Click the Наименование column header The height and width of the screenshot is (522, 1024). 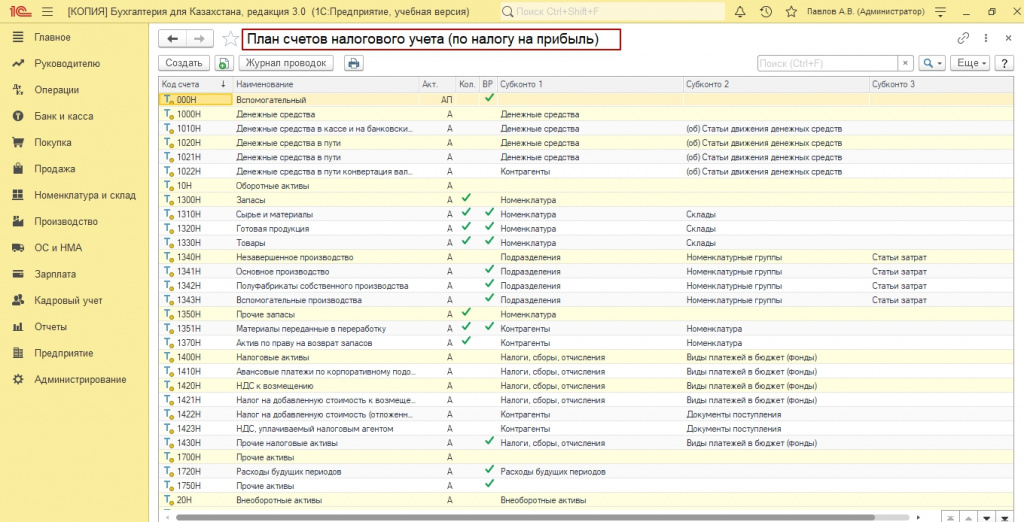326,84
